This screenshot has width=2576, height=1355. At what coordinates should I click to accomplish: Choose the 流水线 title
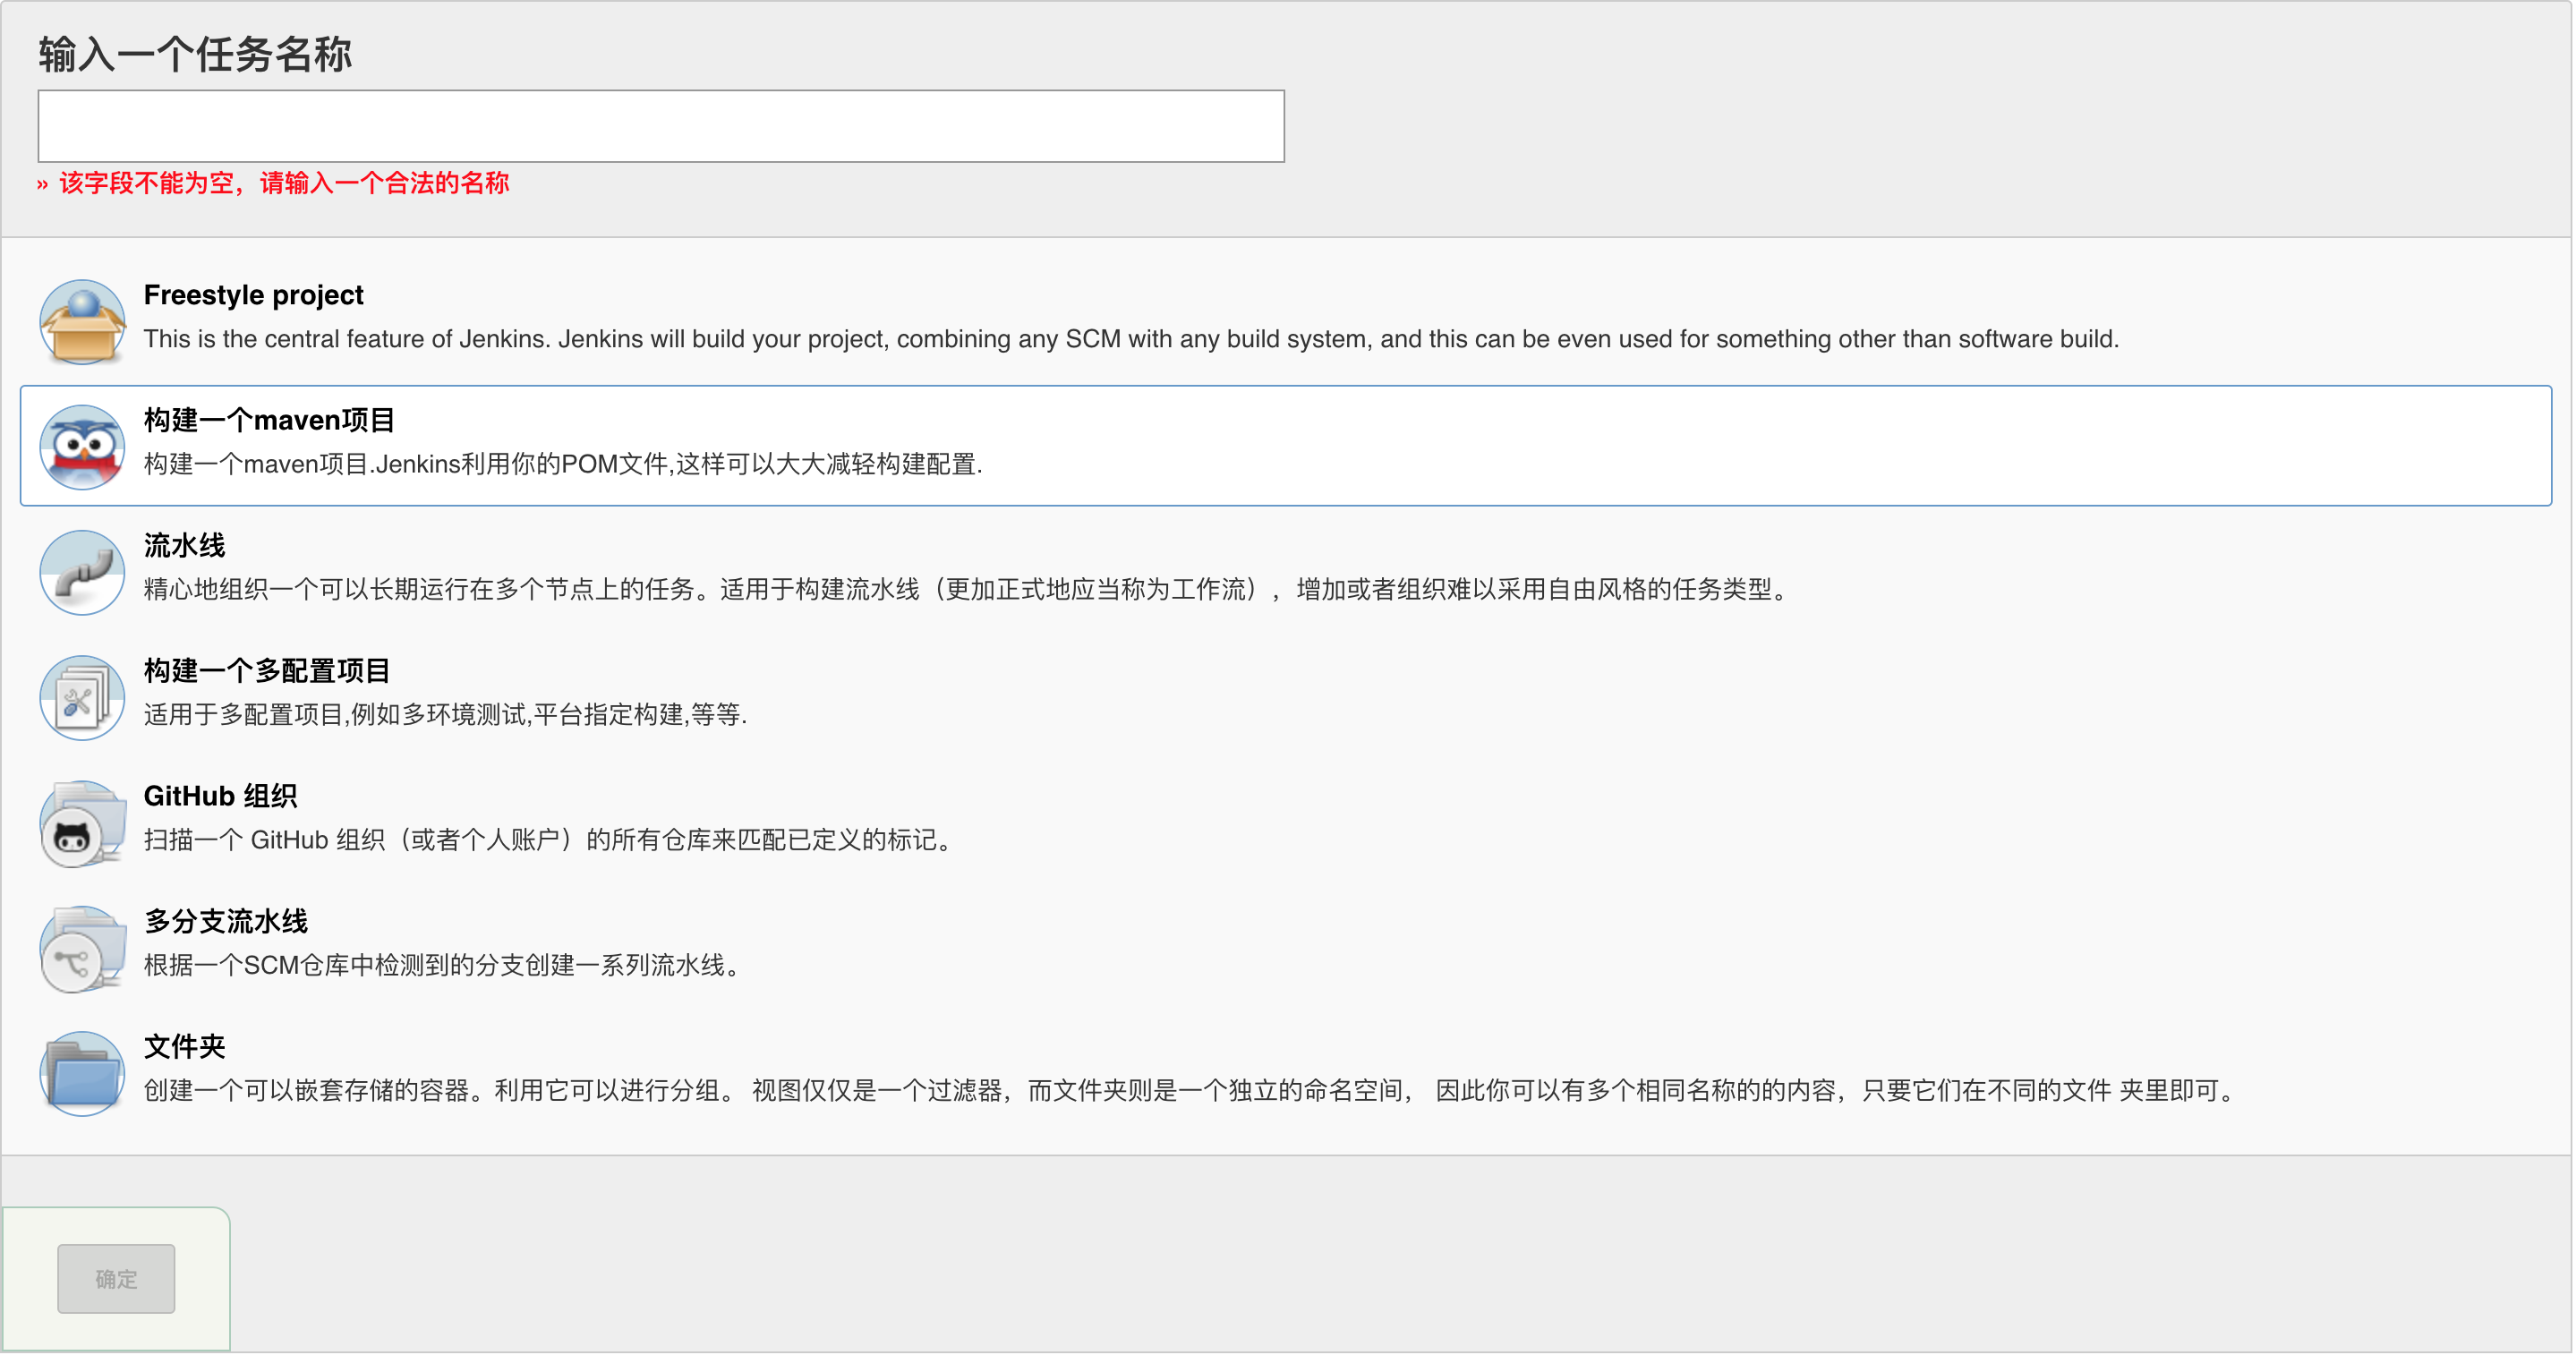[184, 545]
